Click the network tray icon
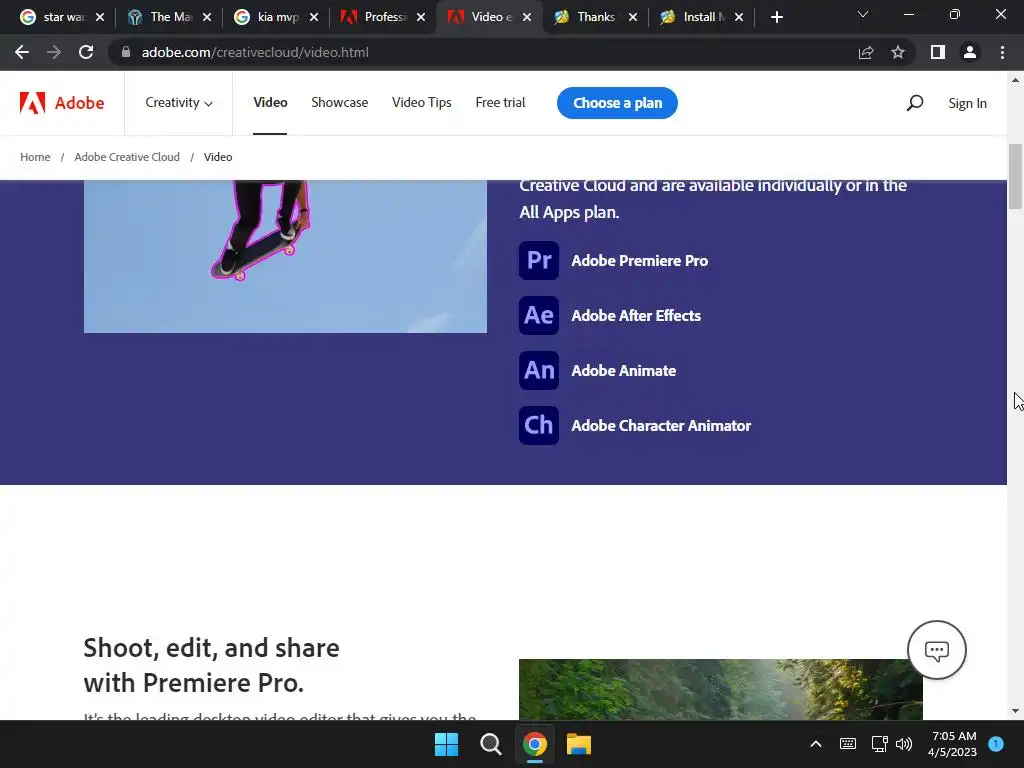The width and height of the screenshot is (1024, 768). (879, 744)
